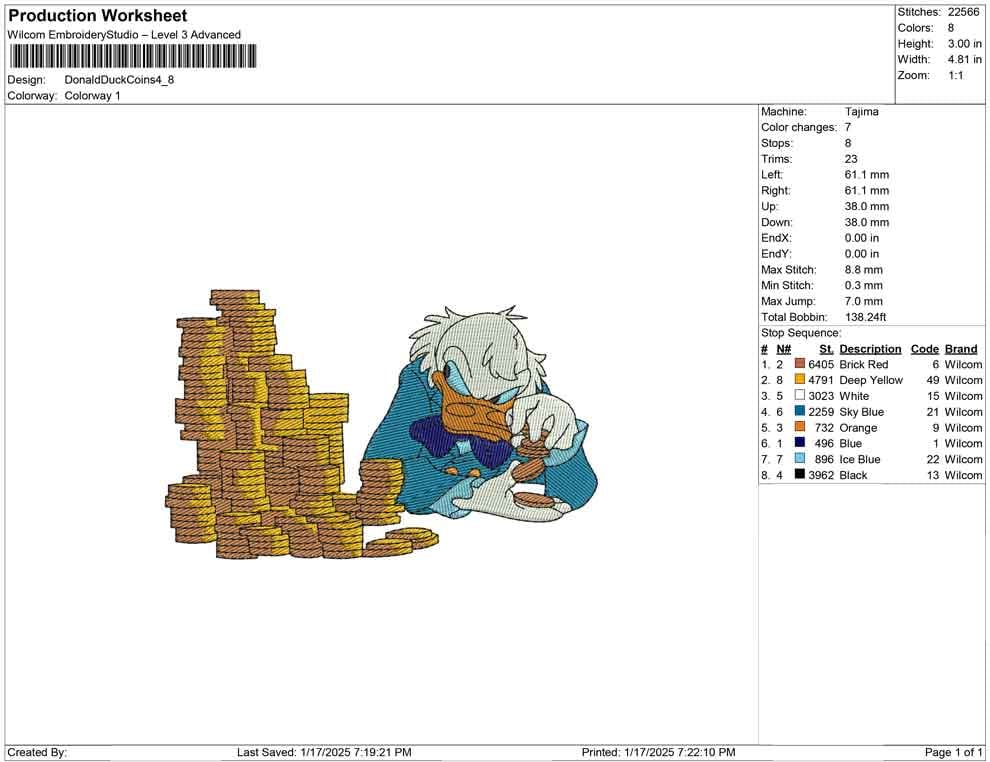Click the stitch count '22566'

[963, 12]
